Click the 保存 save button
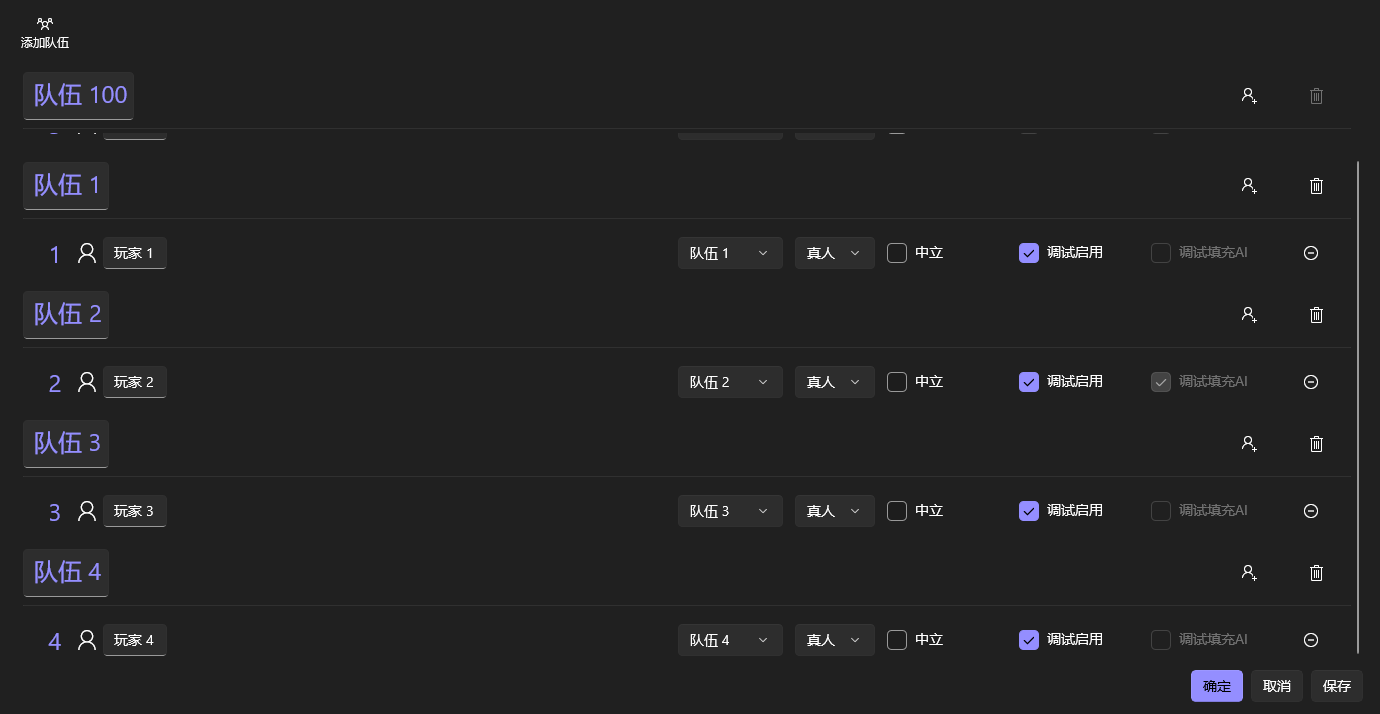This screenshot has width=1380, height=714. [1336, 686]
